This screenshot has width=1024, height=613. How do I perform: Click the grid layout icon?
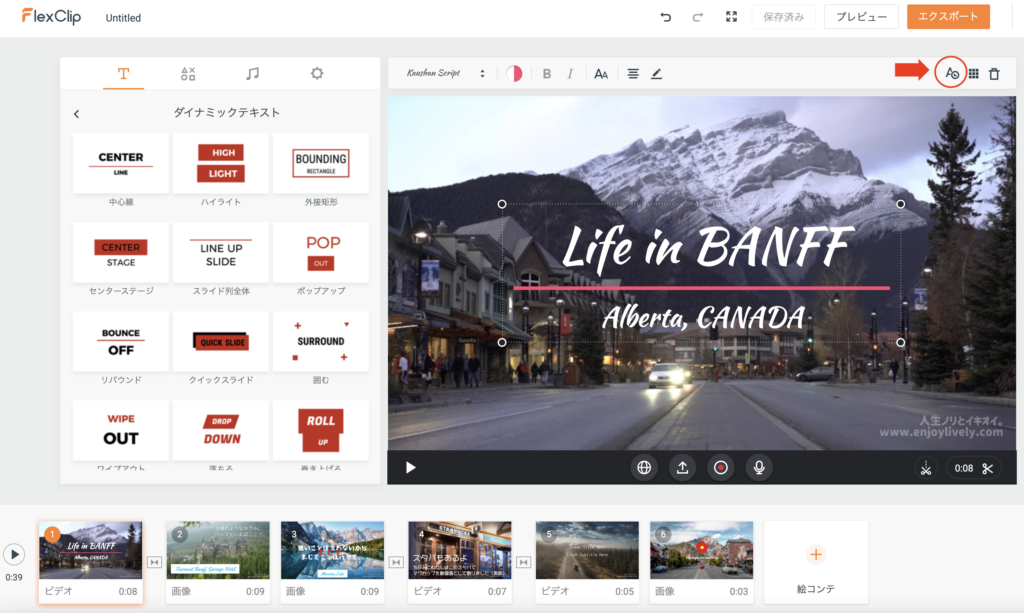[974, 74]
